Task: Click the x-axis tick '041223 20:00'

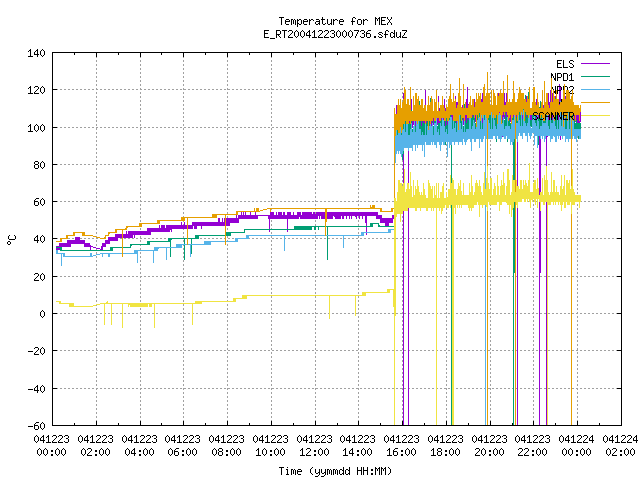Action: (x=490, y=446)
